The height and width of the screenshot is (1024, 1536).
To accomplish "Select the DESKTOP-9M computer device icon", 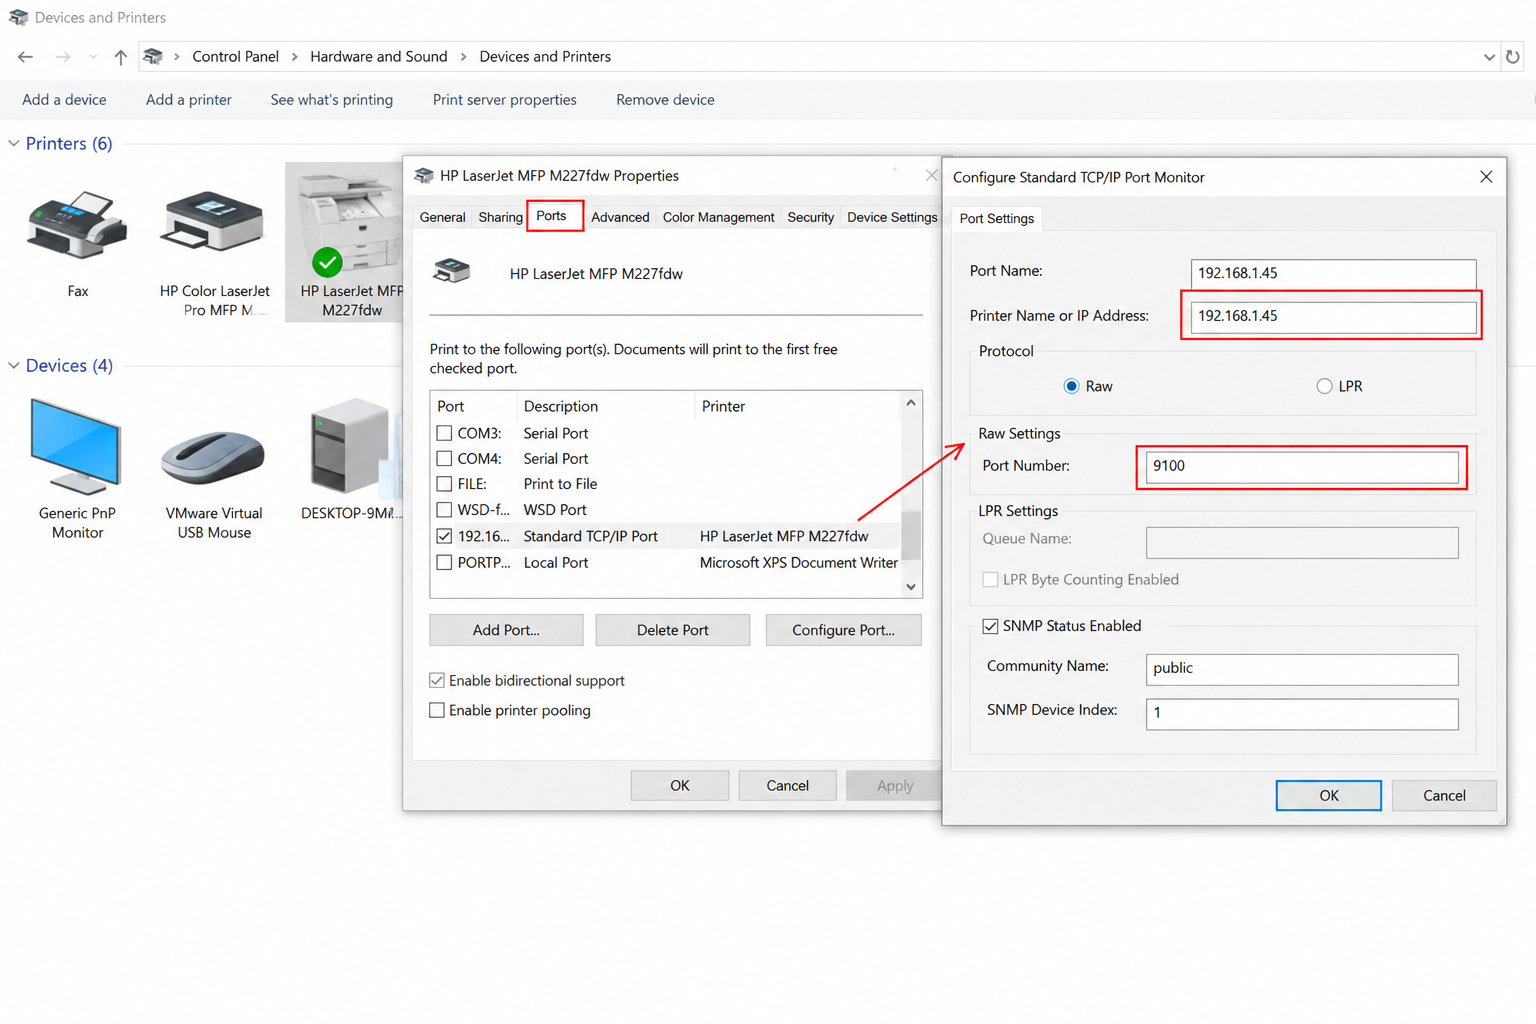I will point(349,446).
